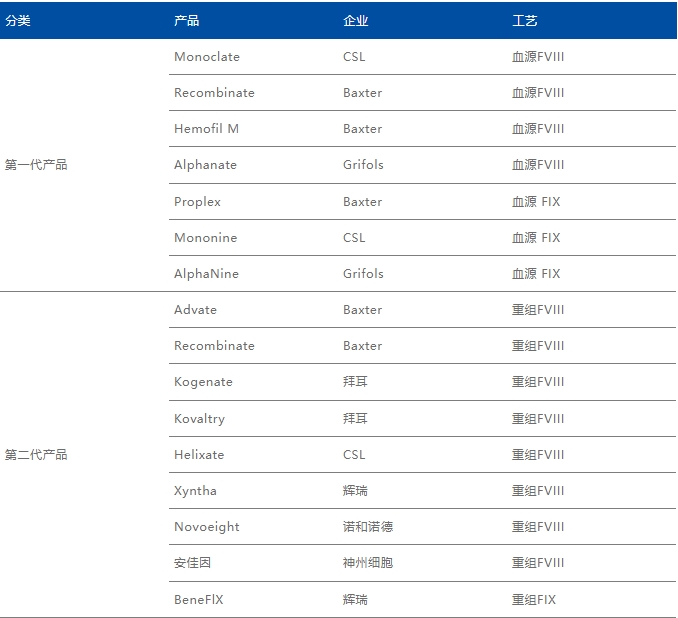Click 血源 FIX in the Proplex row
The image size is (678, 618).
[x=536, y=202]
